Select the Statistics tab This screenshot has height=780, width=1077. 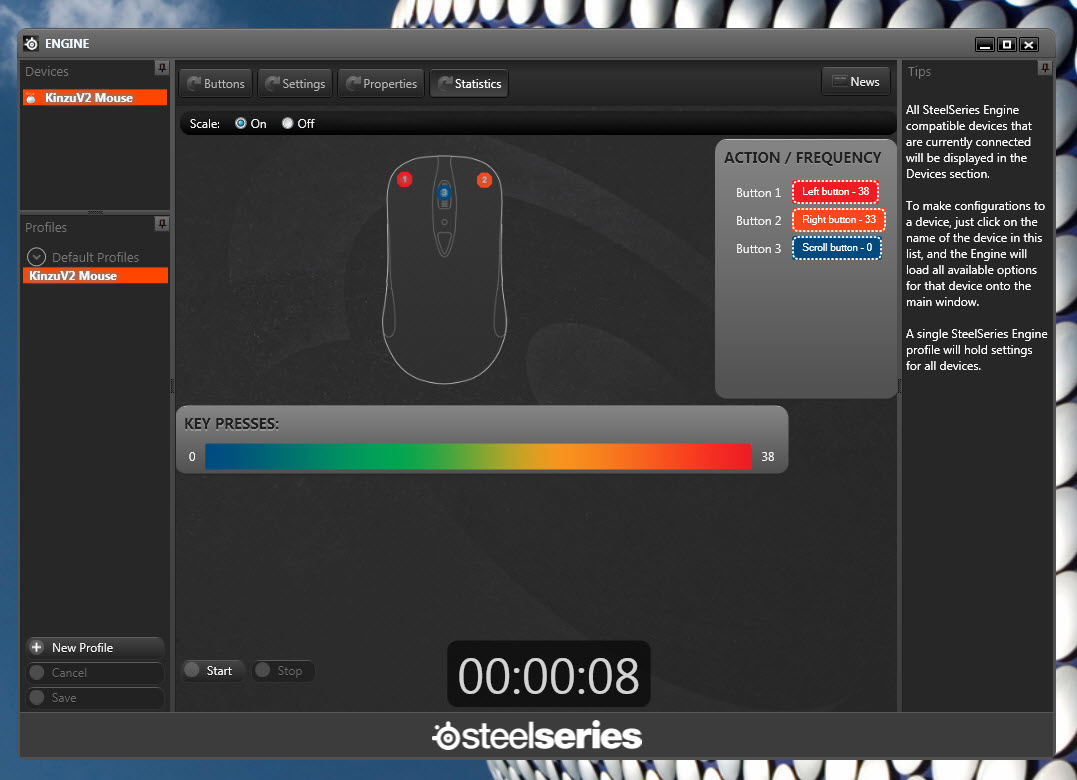[x=469, y=84]
